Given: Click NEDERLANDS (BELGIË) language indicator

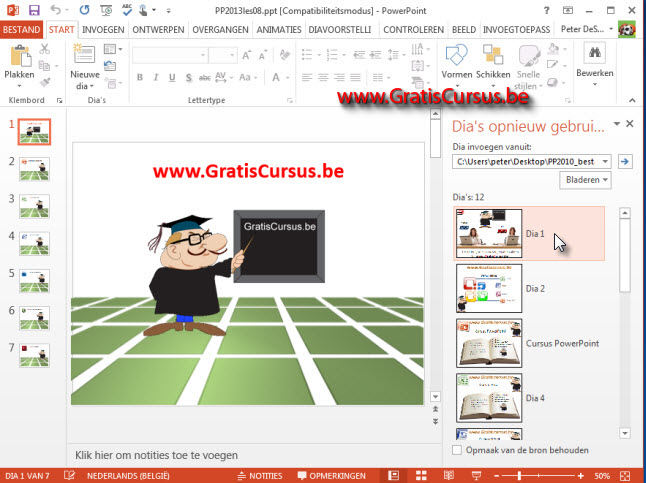Looking at the screenshot, I should pos(128,476).
